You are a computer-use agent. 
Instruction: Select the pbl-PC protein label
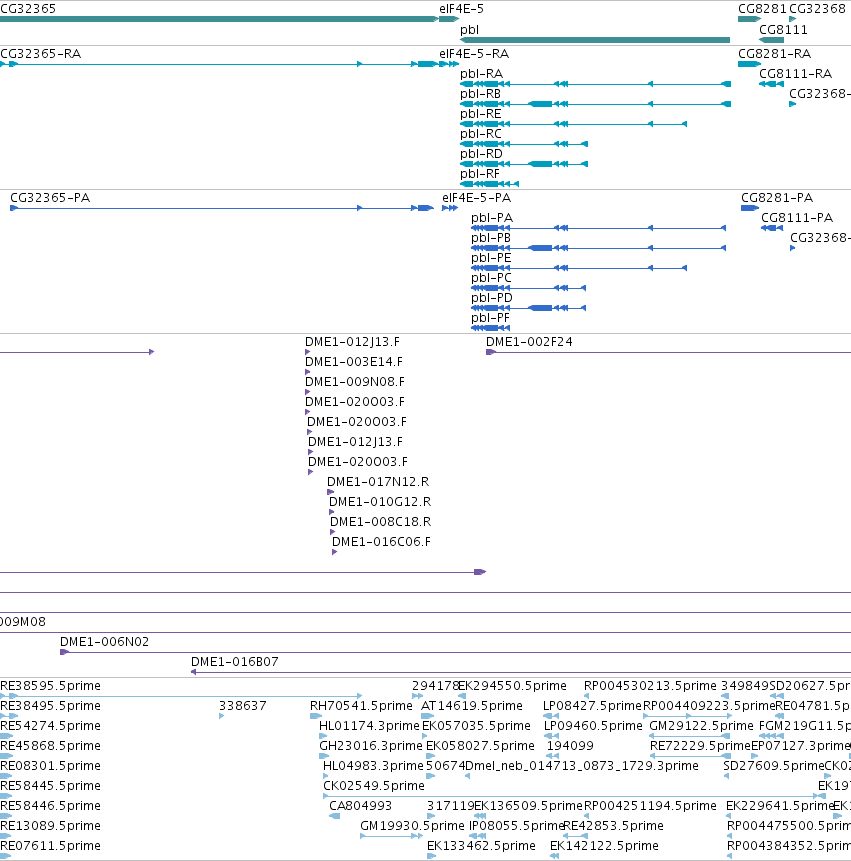click(491, 278)
